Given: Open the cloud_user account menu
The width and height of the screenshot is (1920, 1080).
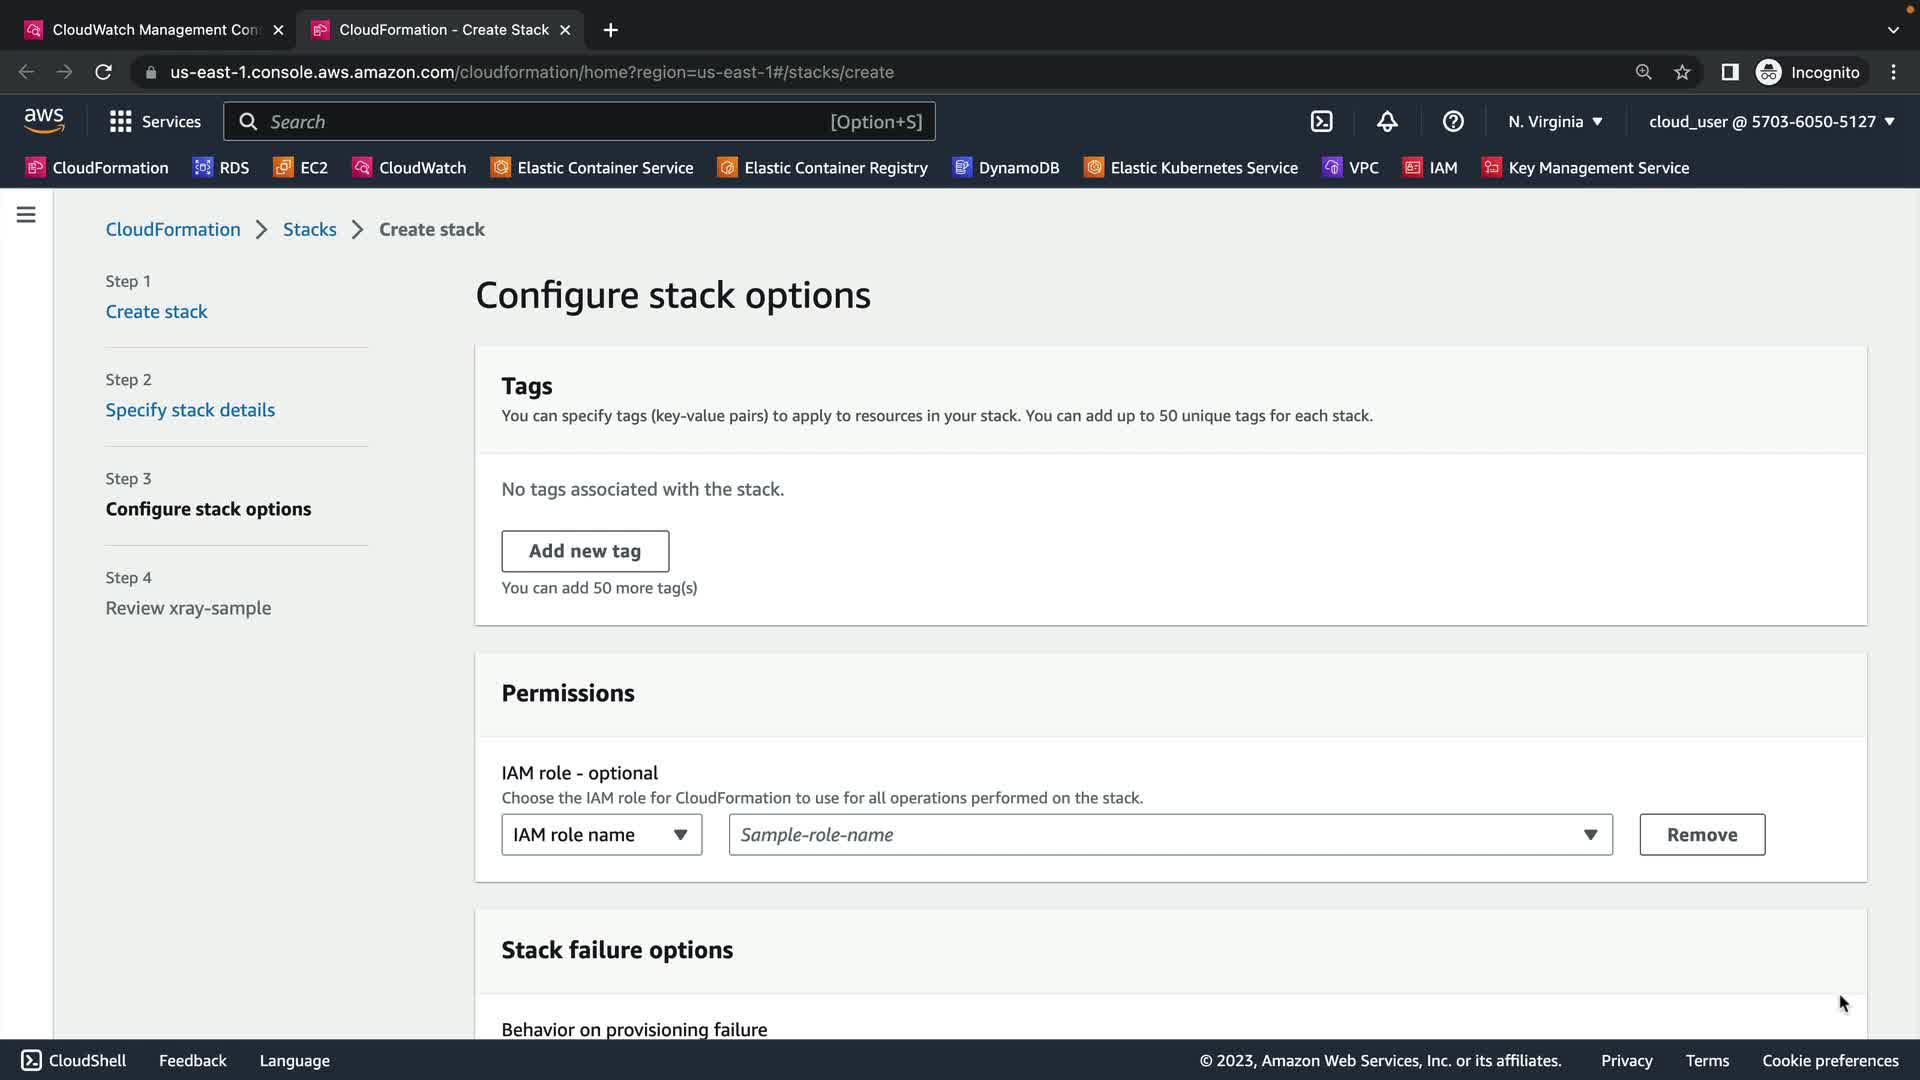Looking at the screenshot, I should [x=1771, y=121].
